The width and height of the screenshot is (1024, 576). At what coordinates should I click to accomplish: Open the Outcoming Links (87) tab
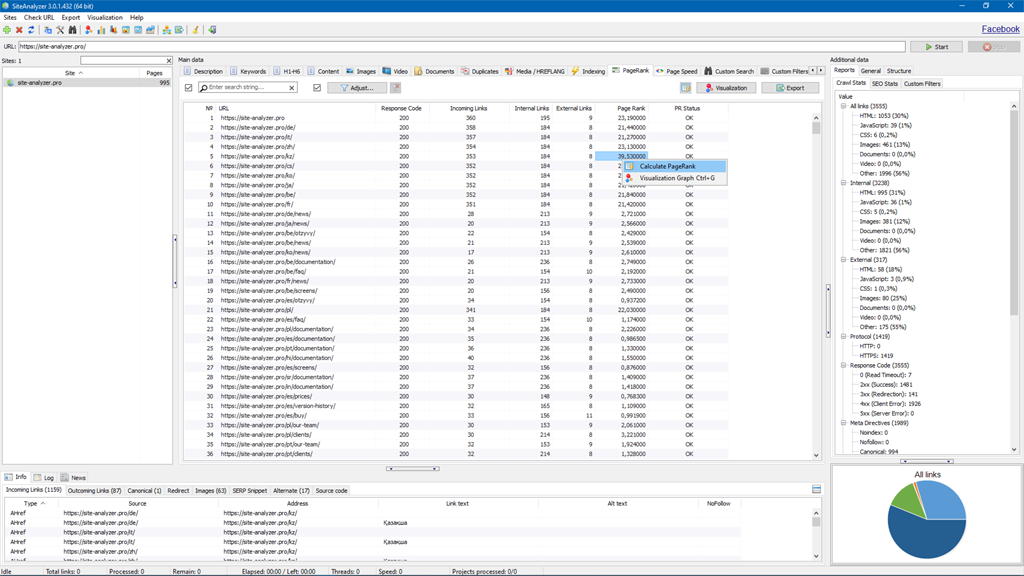click(x=94, y=490)
